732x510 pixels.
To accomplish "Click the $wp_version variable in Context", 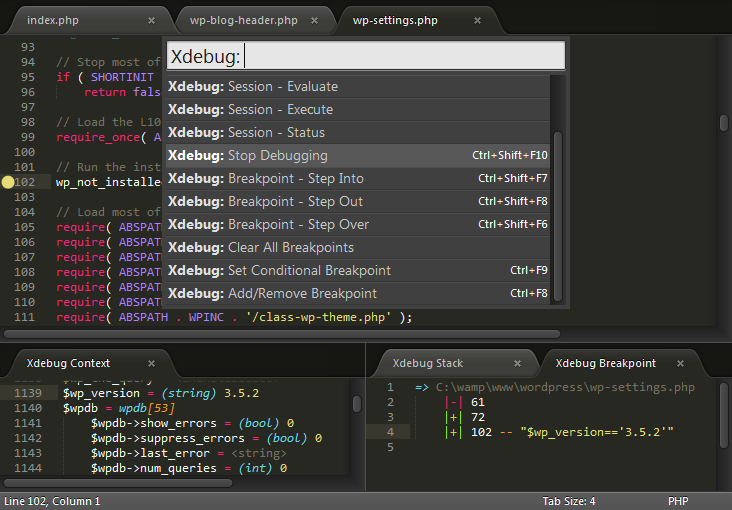I will [x=101, y=393].
